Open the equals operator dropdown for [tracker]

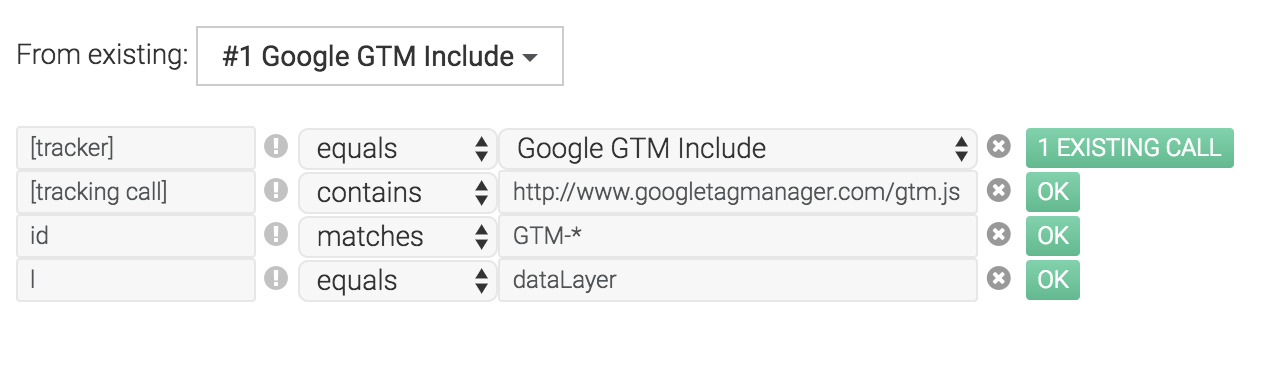[398, 149]
